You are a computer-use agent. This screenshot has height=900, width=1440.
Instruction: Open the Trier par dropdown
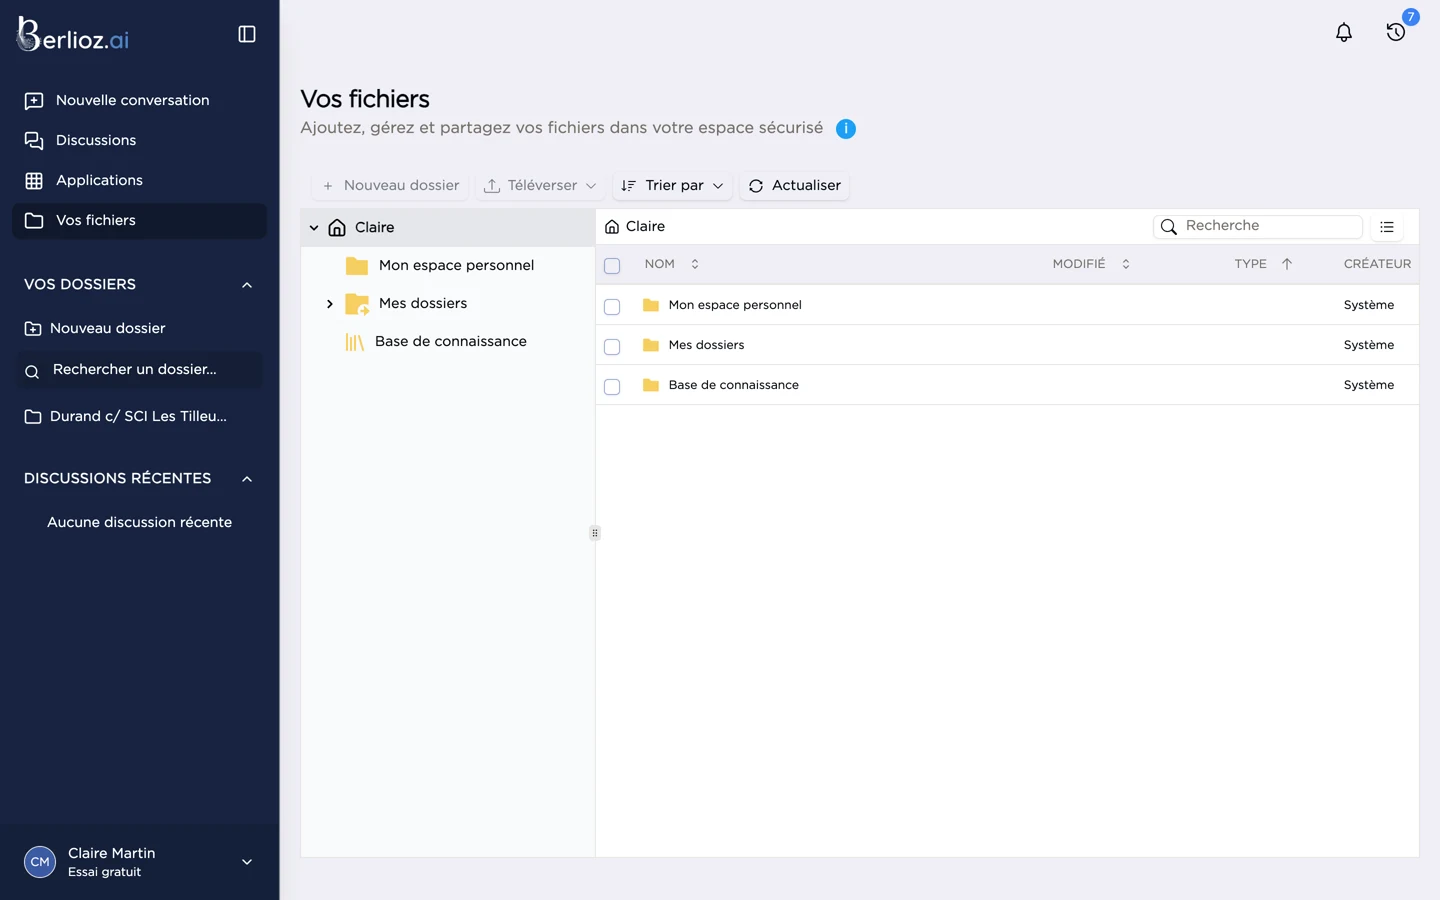pos(672,186)
